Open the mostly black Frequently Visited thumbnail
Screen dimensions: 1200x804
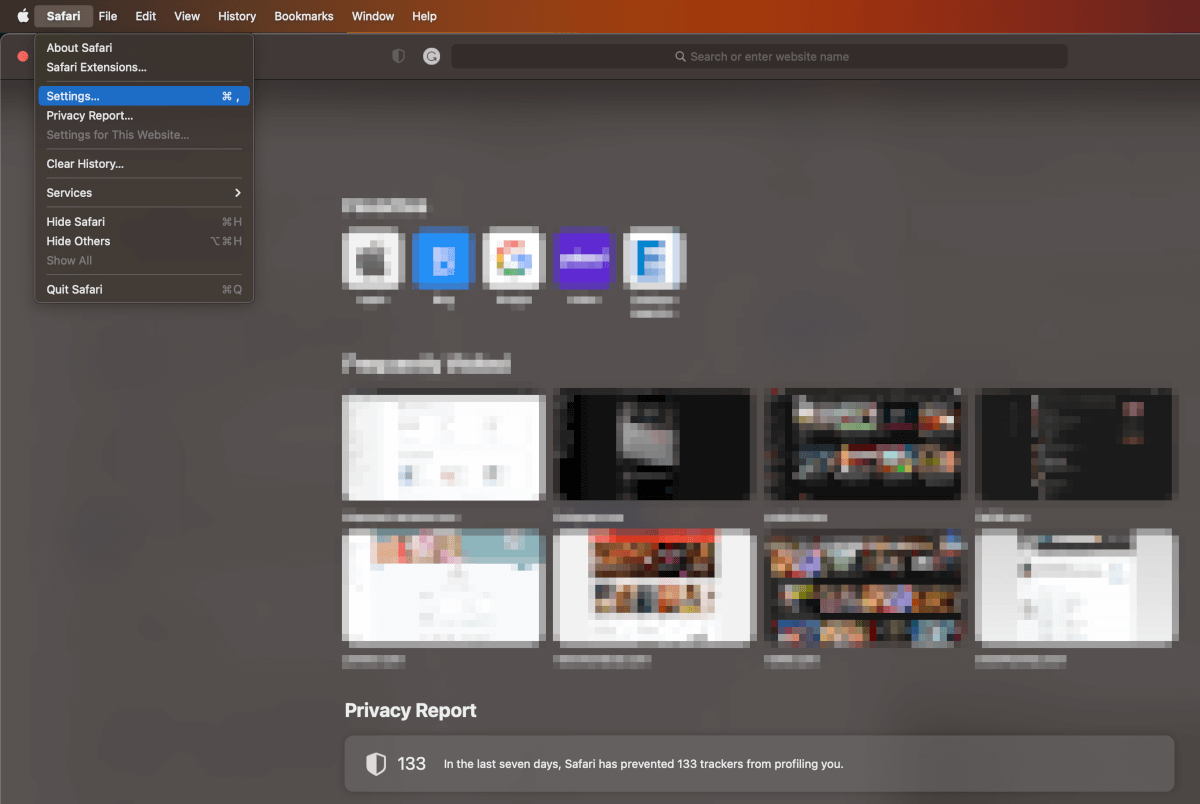click(x=654, y=445)
